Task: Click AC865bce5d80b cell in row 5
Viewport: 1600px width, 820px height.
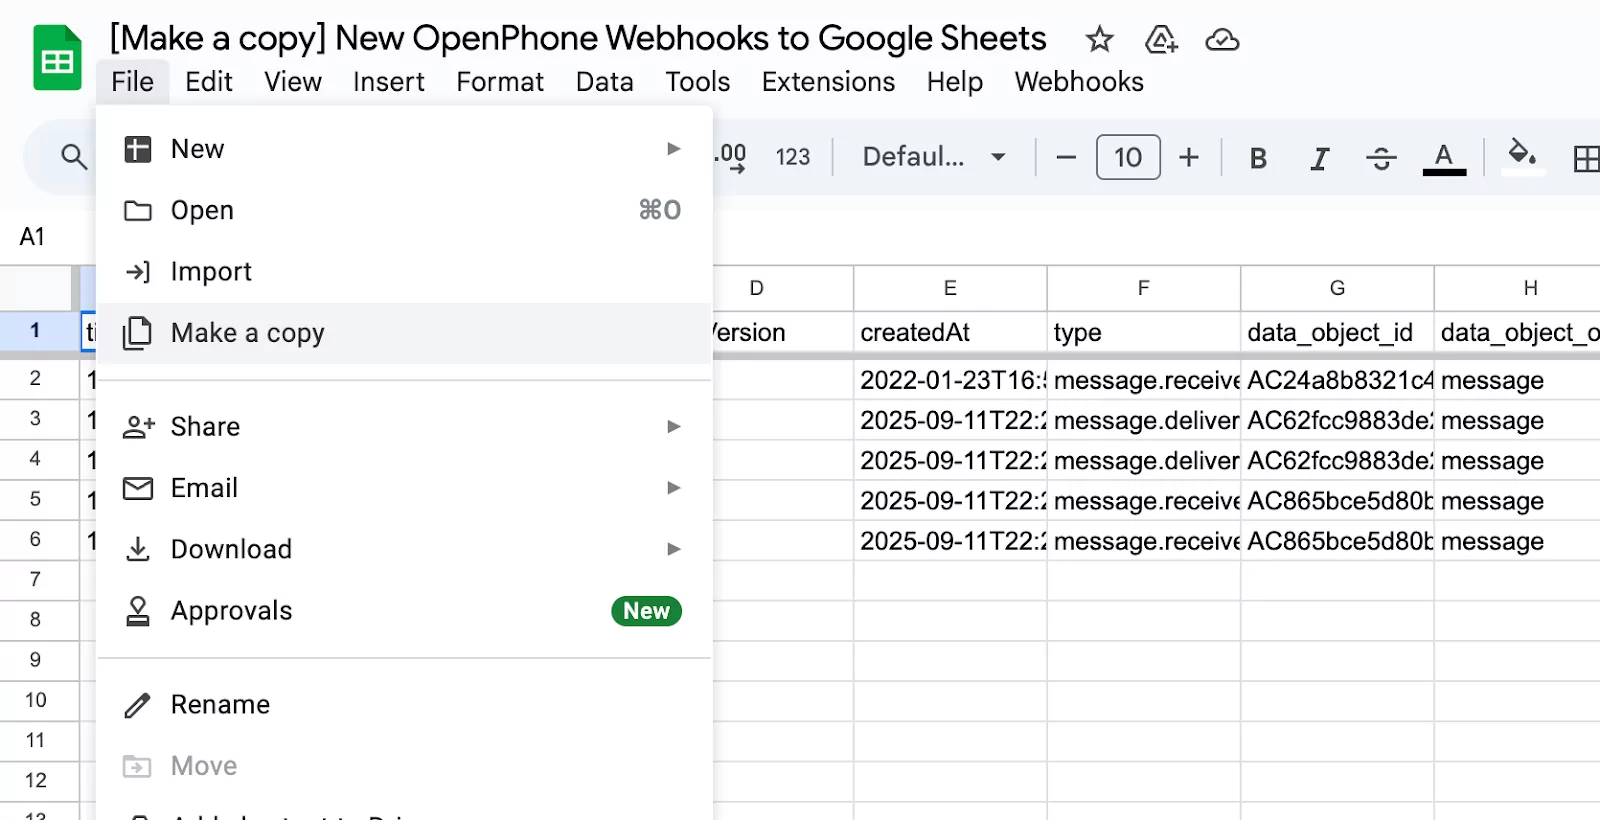Action: [x=1337, y=500]
